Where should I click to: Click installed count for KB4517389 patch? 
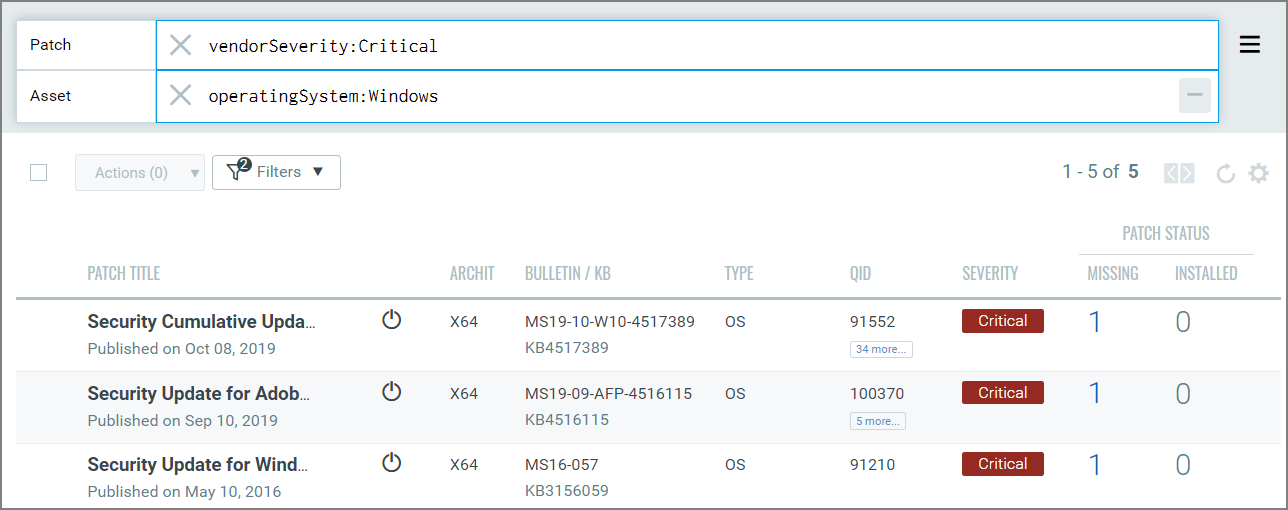1183,322
